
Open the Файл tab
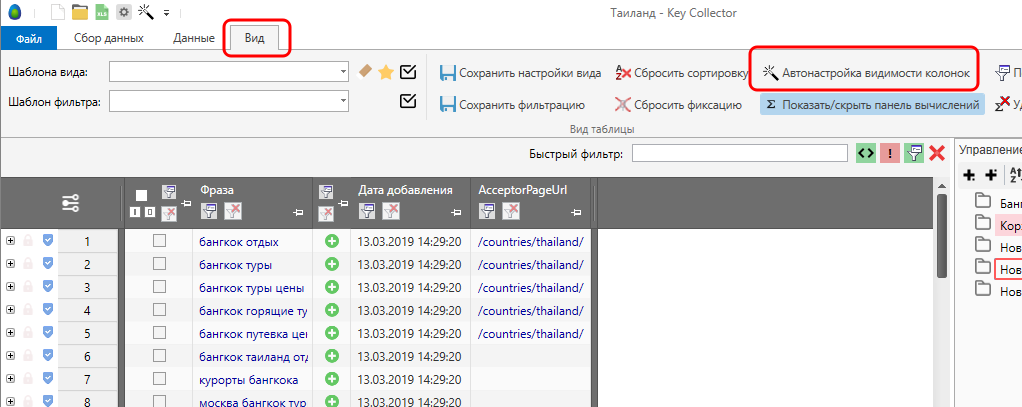click(29, 38)
